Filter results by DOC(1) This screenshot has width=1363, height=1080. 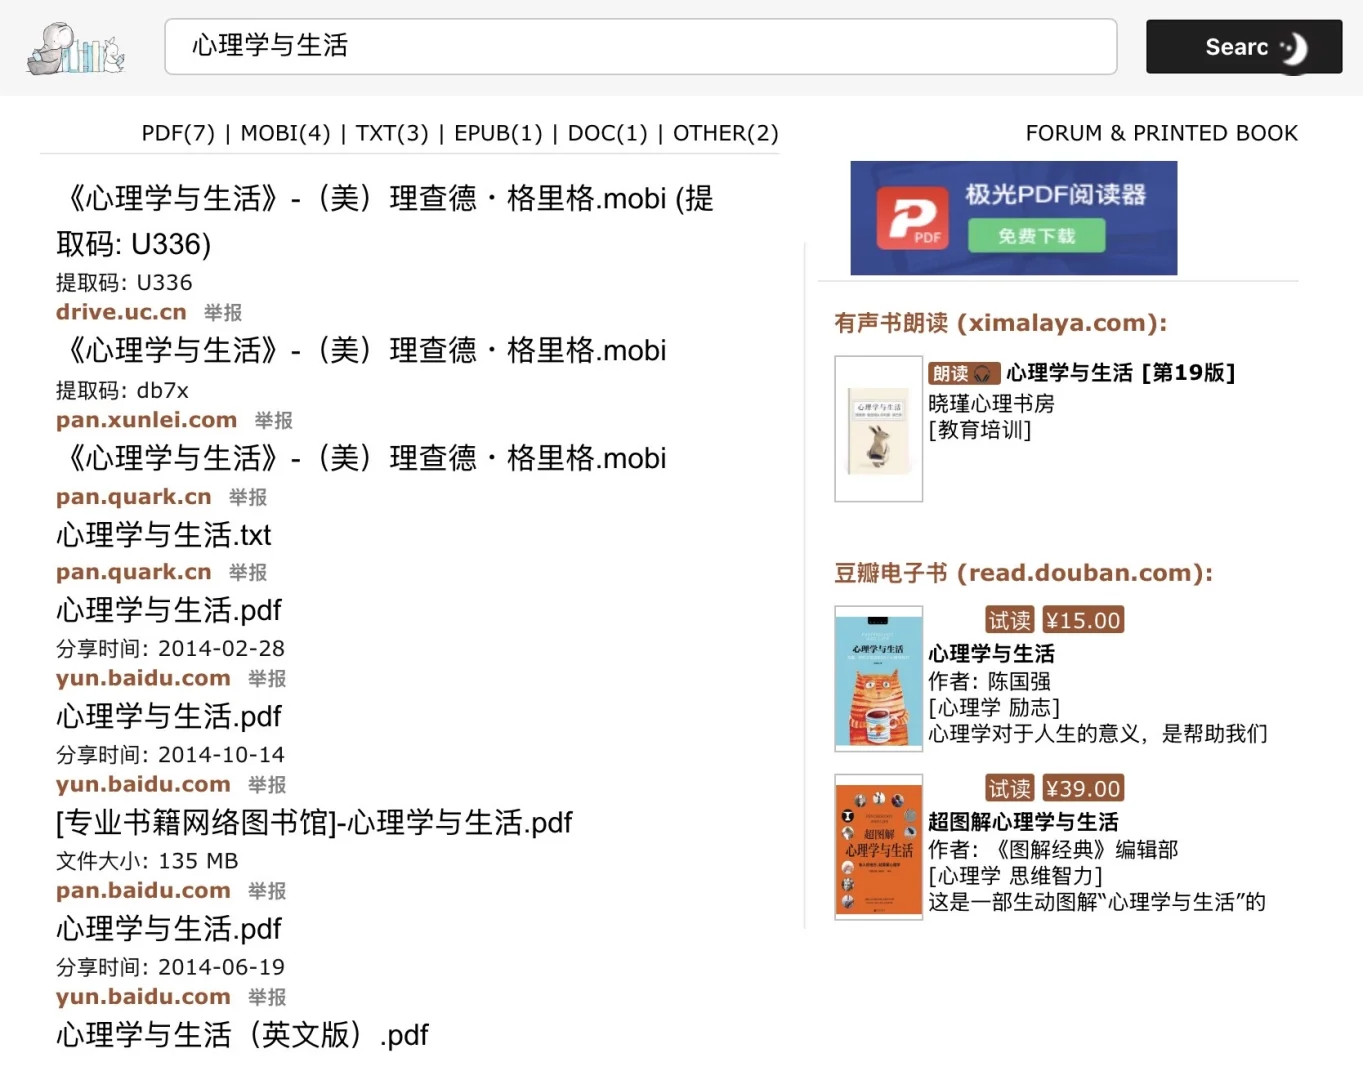tap(608, 133)
